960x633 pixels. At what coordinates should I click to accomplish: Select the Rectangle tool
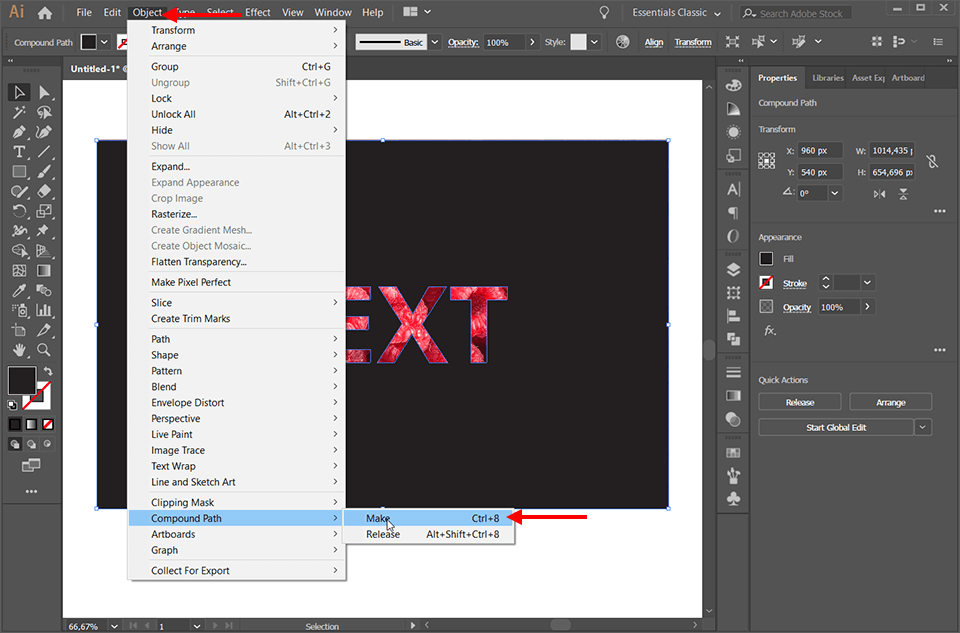(18, 170)
